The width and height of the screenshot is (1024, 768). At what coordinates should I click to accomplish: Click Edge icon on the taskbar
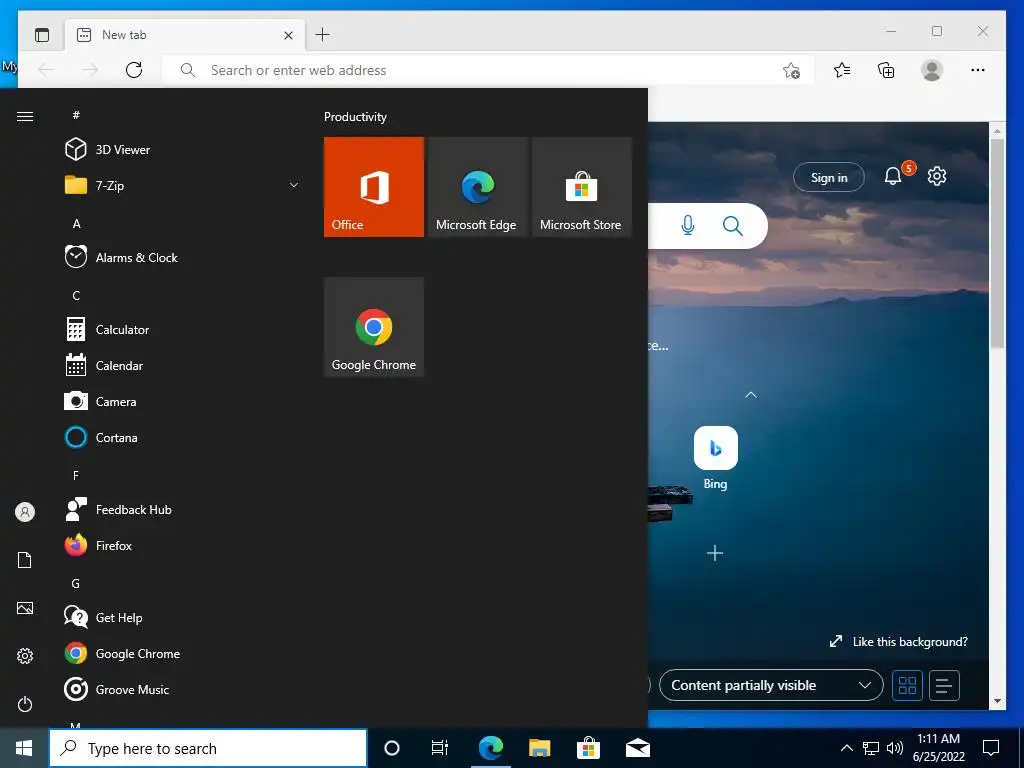490,748
